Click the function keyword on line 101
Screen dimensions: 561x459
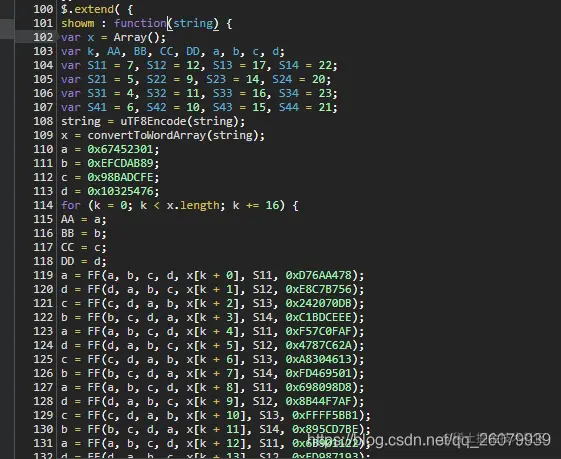pyautogui.click(x=140, y=24)
